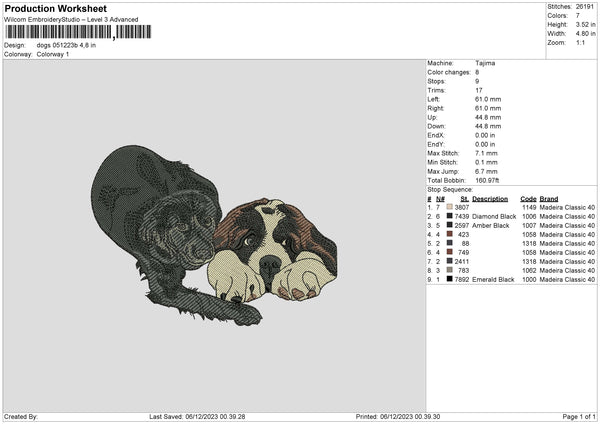Click the brown swatch with 423 stitches
The height and width of the screenshot is (424, 600).
point(450,234)
